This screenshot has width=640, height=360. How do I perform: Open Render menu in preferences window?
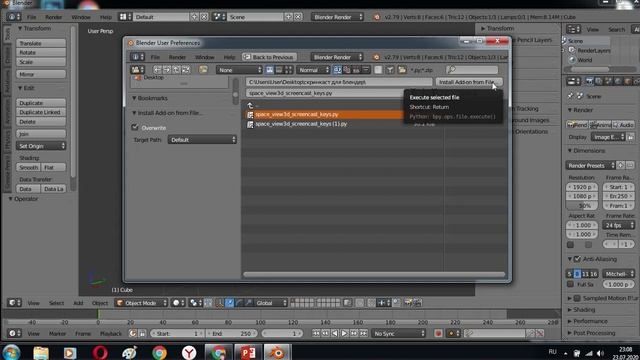pyautogui.click(x=177, y=58)
